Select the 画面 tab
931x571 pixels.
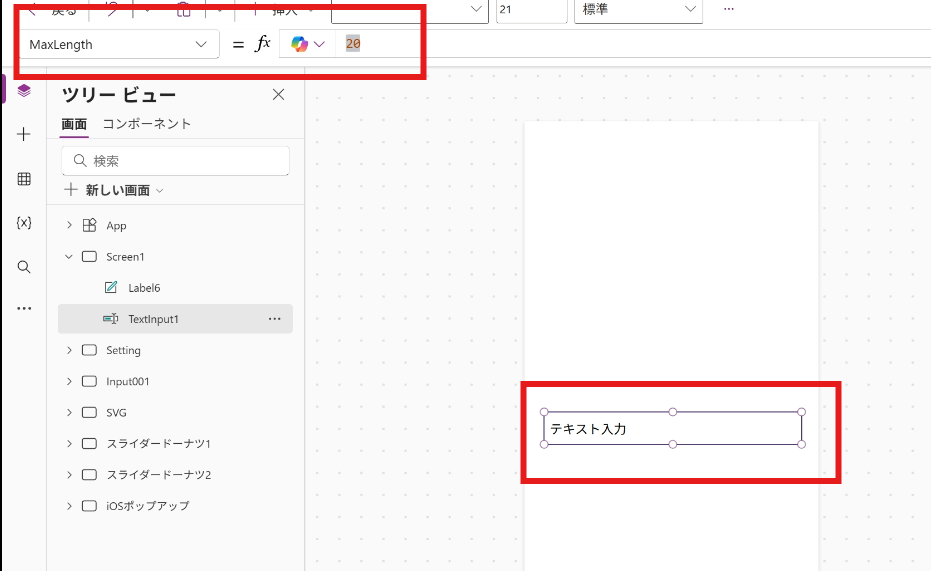click(74, 124)
